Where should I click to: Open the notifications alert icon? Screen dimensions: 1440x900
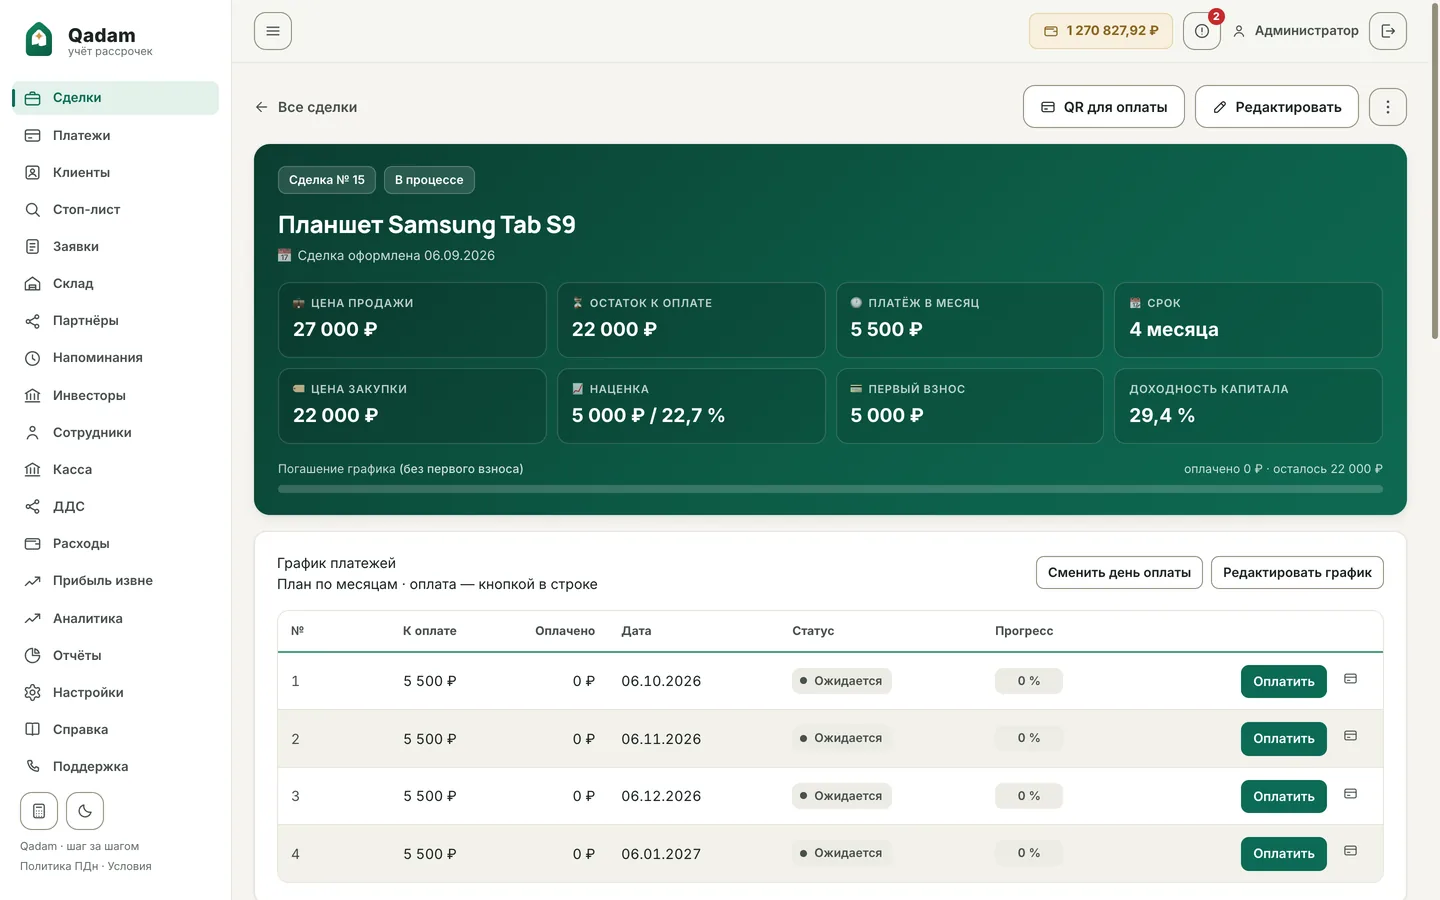coord(1202,31)
